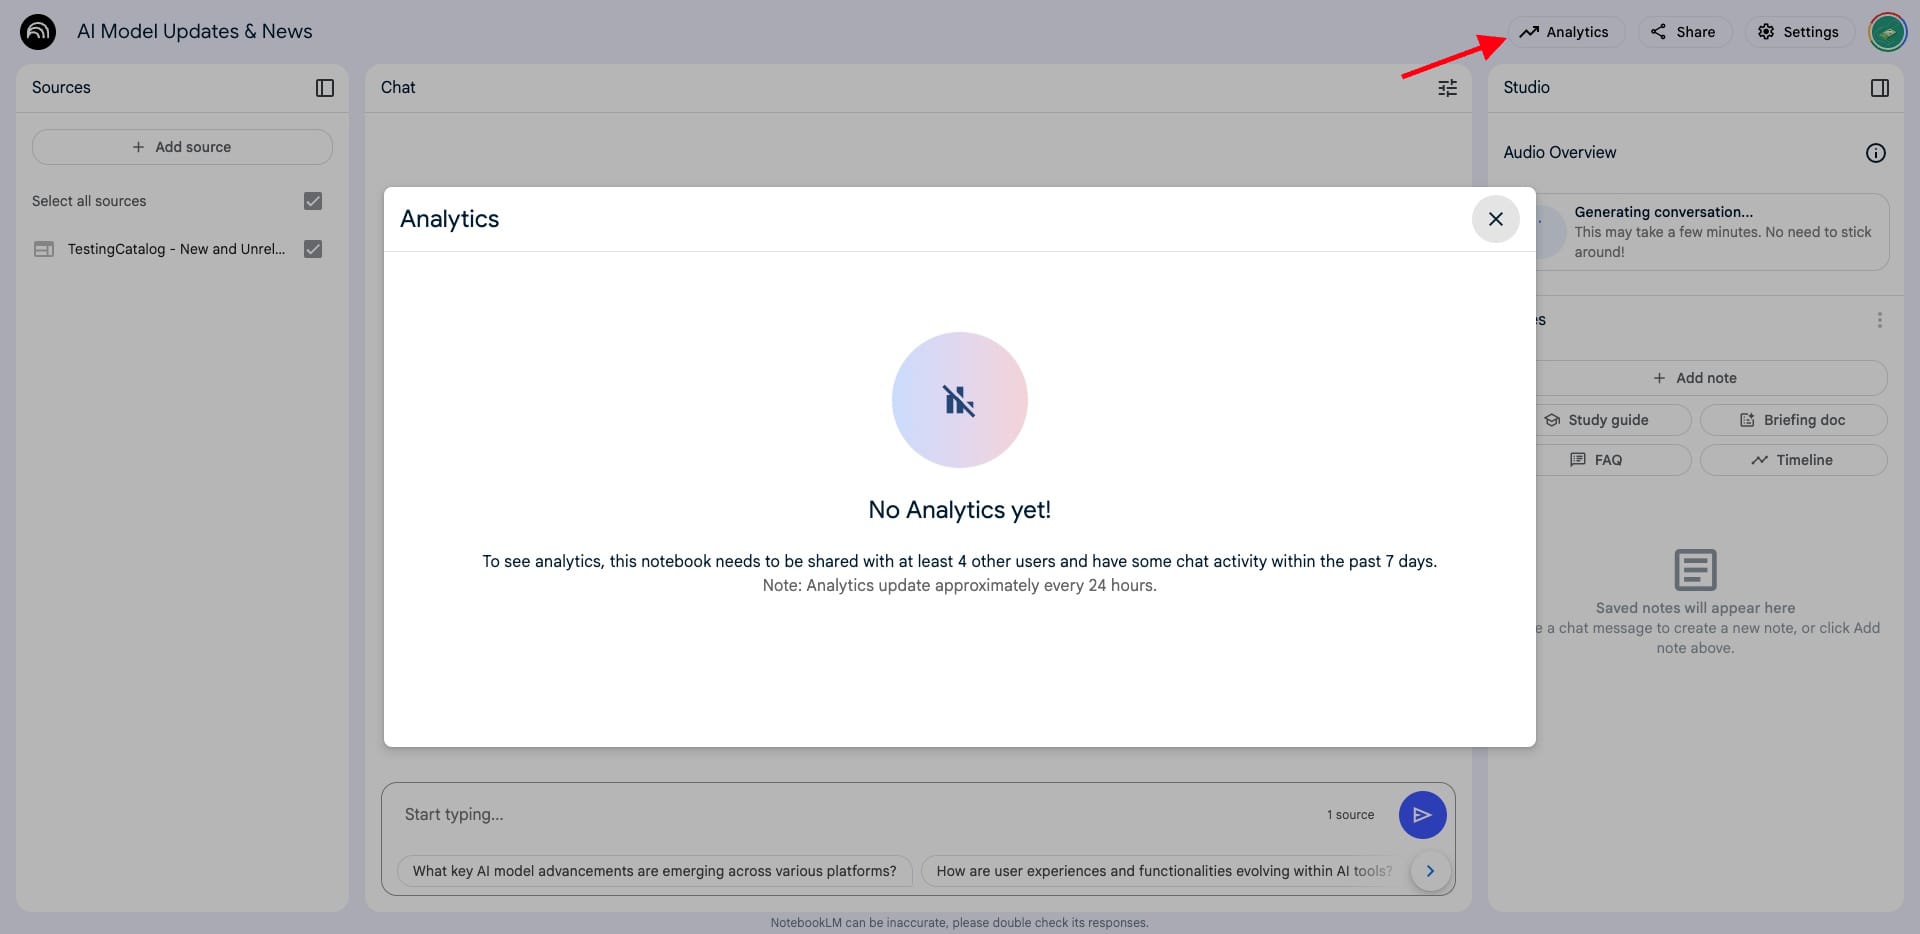
Task: Click the Add note button
Action: coord(1711,378)
